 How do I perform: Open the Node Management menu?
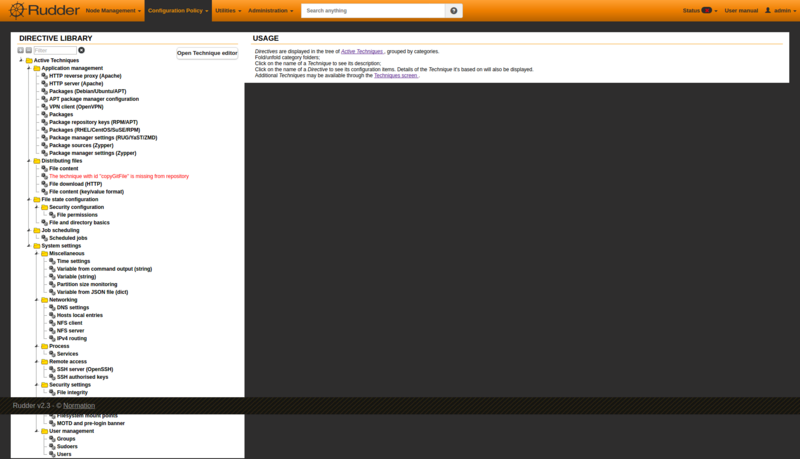pyautogui.click(x=113, y=11)
